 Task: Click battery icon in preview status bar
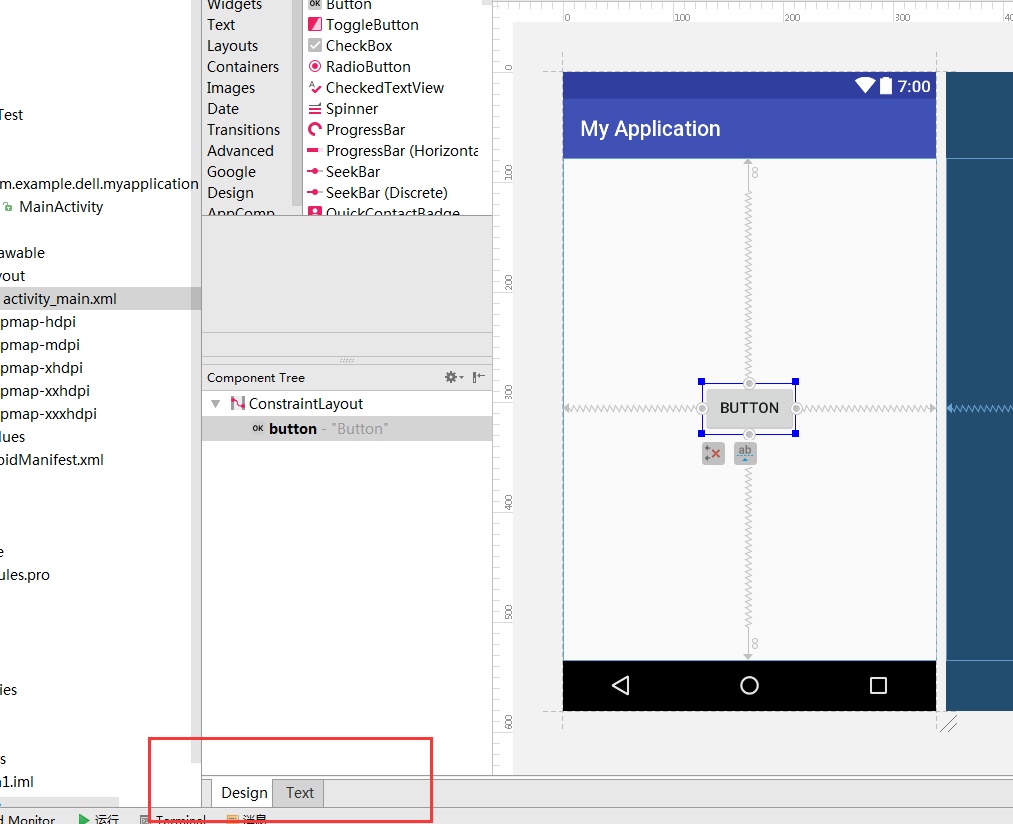click(x=886, y=85)
